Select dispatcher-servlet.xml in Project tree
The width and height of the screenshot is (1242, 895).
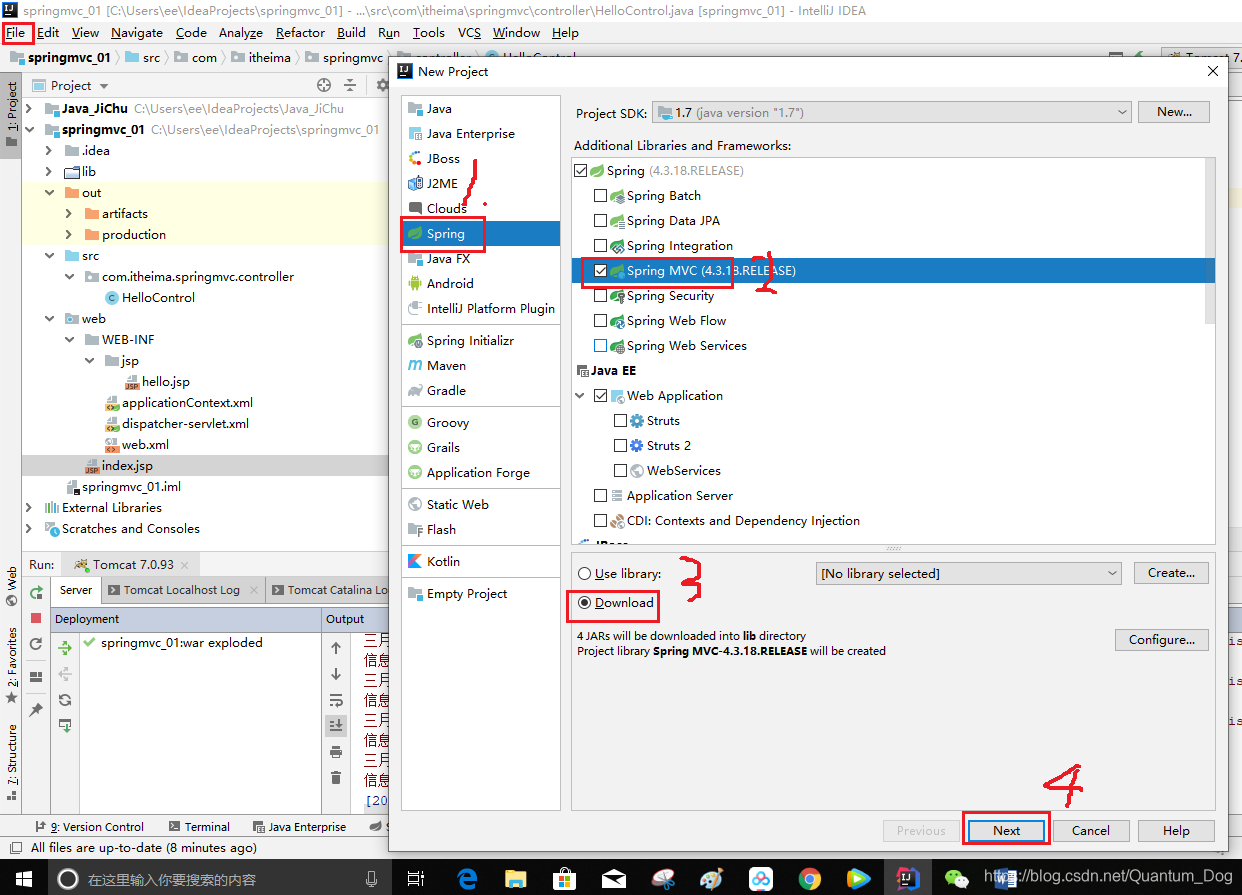185,424
